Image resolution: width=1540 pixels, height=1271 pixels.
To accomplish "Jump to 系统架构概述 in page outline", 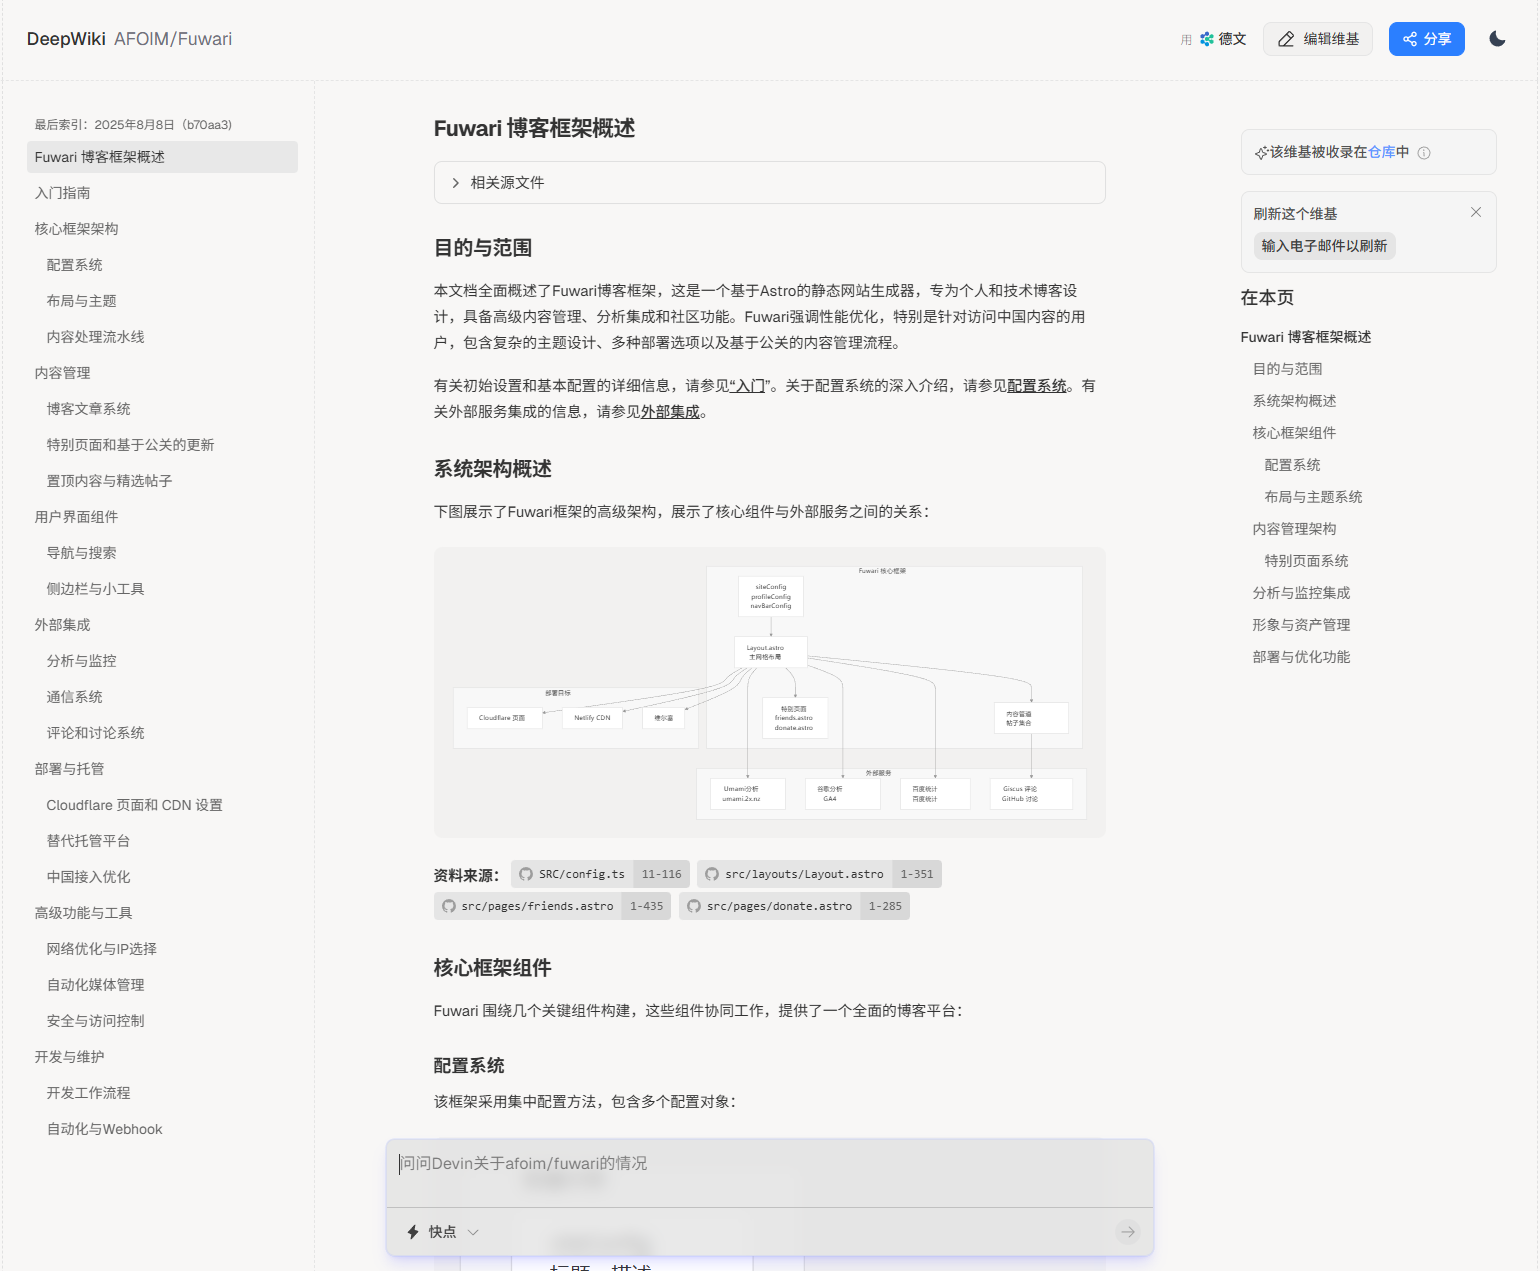I will point(1294,401).
